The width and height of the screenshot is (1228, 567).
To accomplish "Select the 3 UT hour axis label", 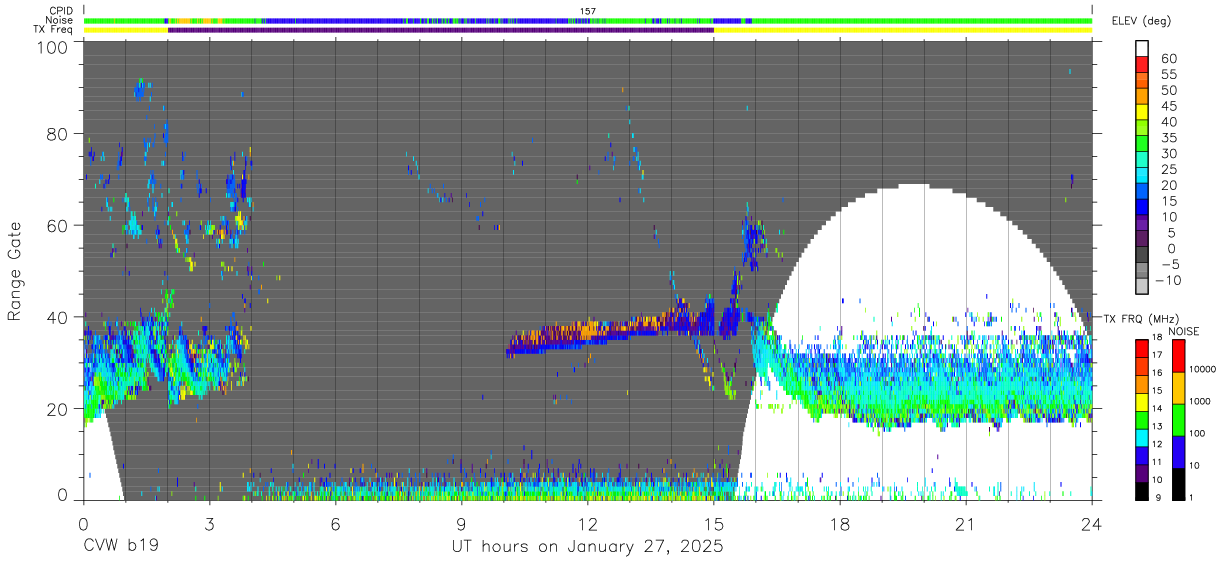I will pos(209,524).
